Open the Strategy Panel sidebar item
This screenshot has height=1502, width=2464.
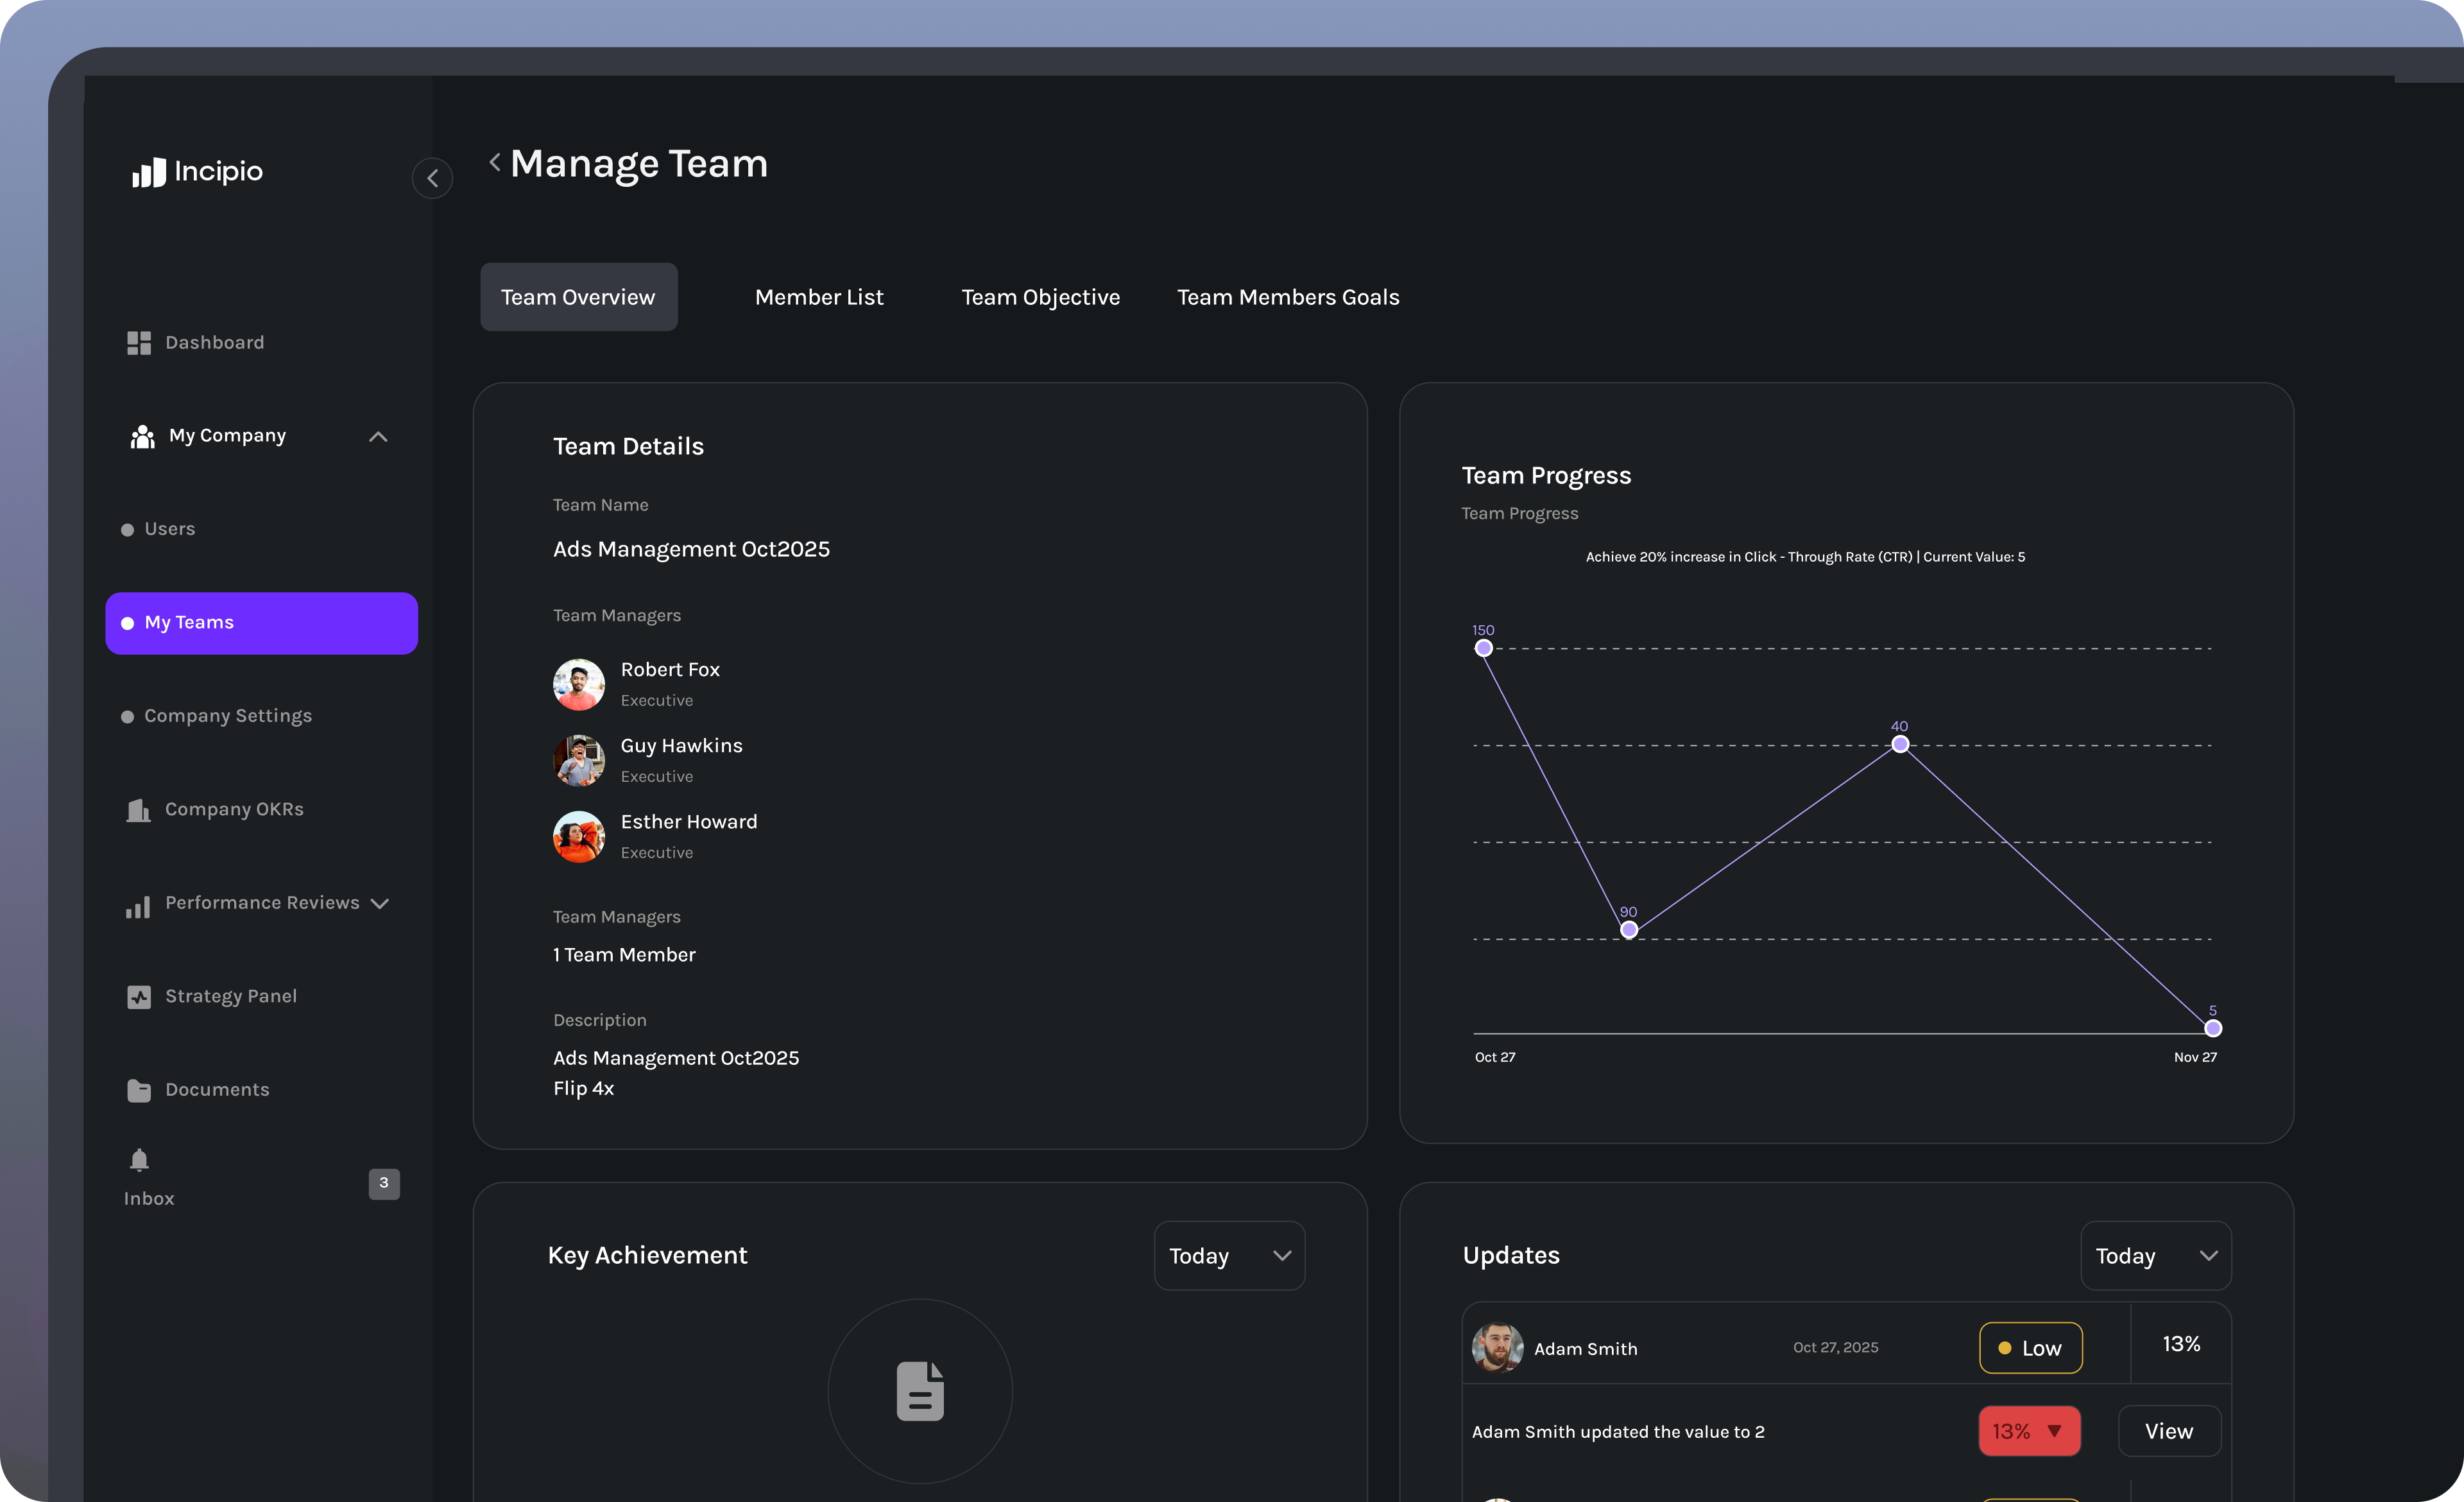231,996
